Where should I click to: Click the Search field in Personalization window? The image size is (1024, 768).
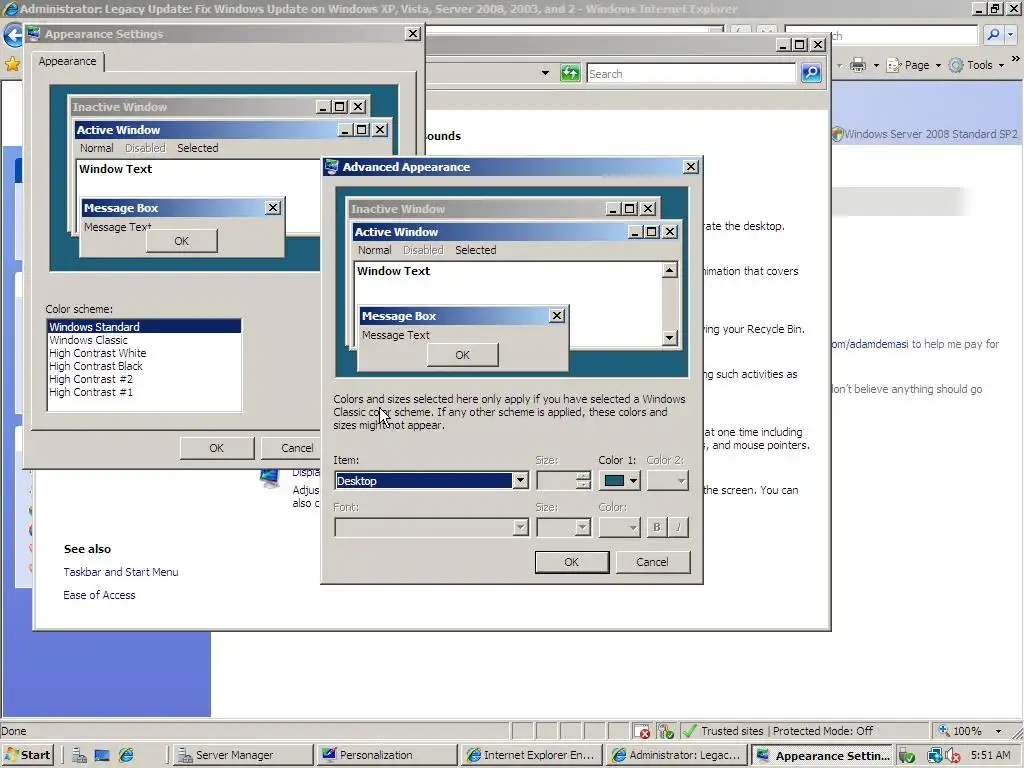point(691,74)
